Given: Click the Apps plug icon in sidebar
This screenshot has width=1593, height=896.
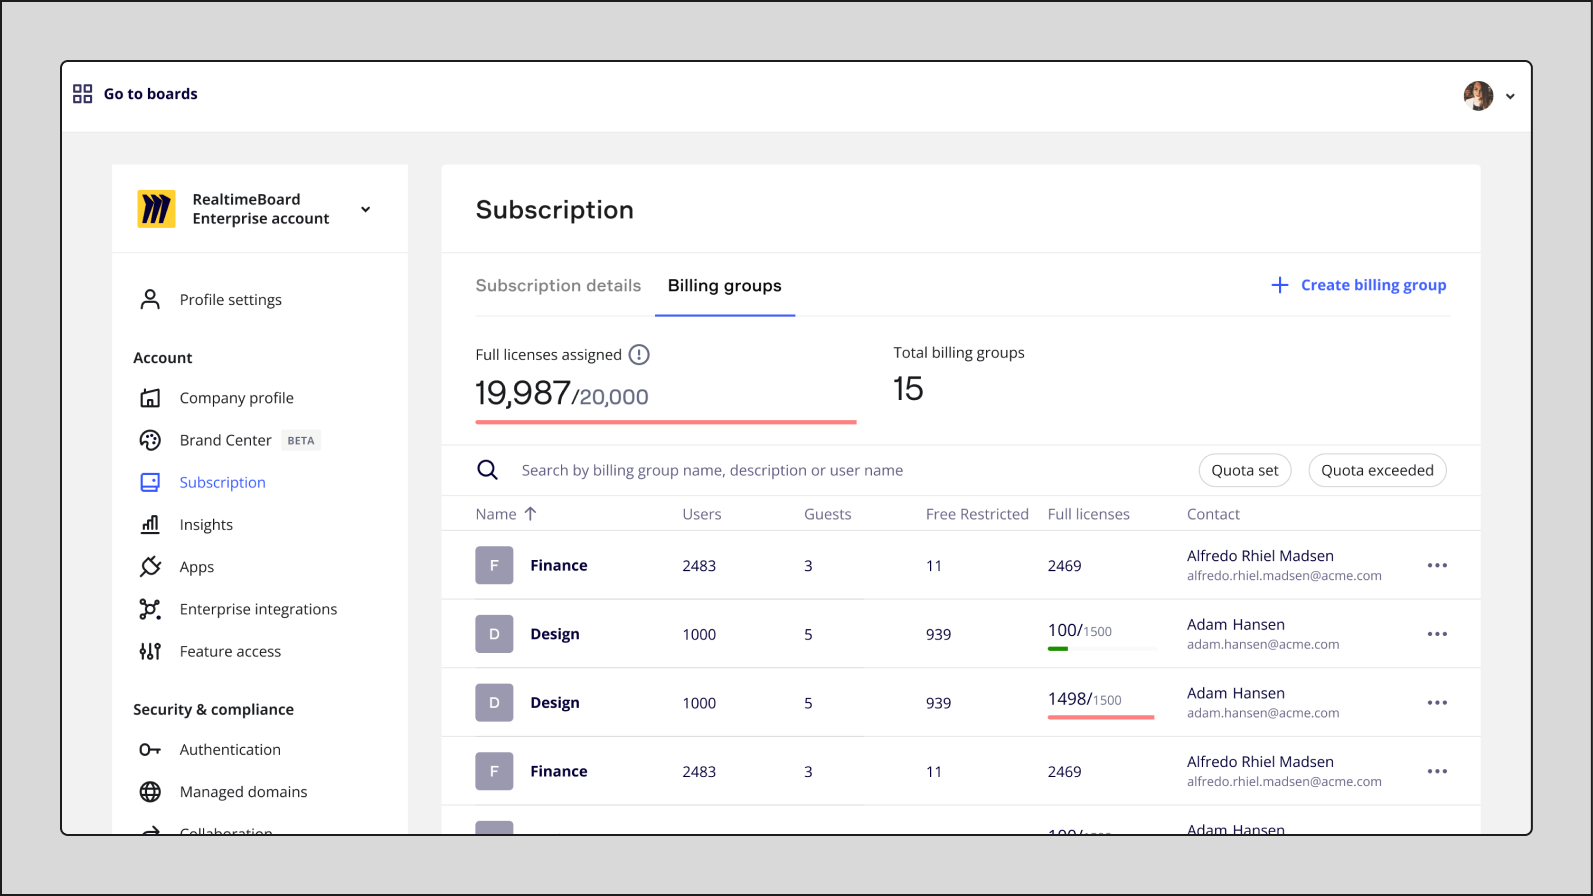Looking at the screenshot, I should coord(150,567).
